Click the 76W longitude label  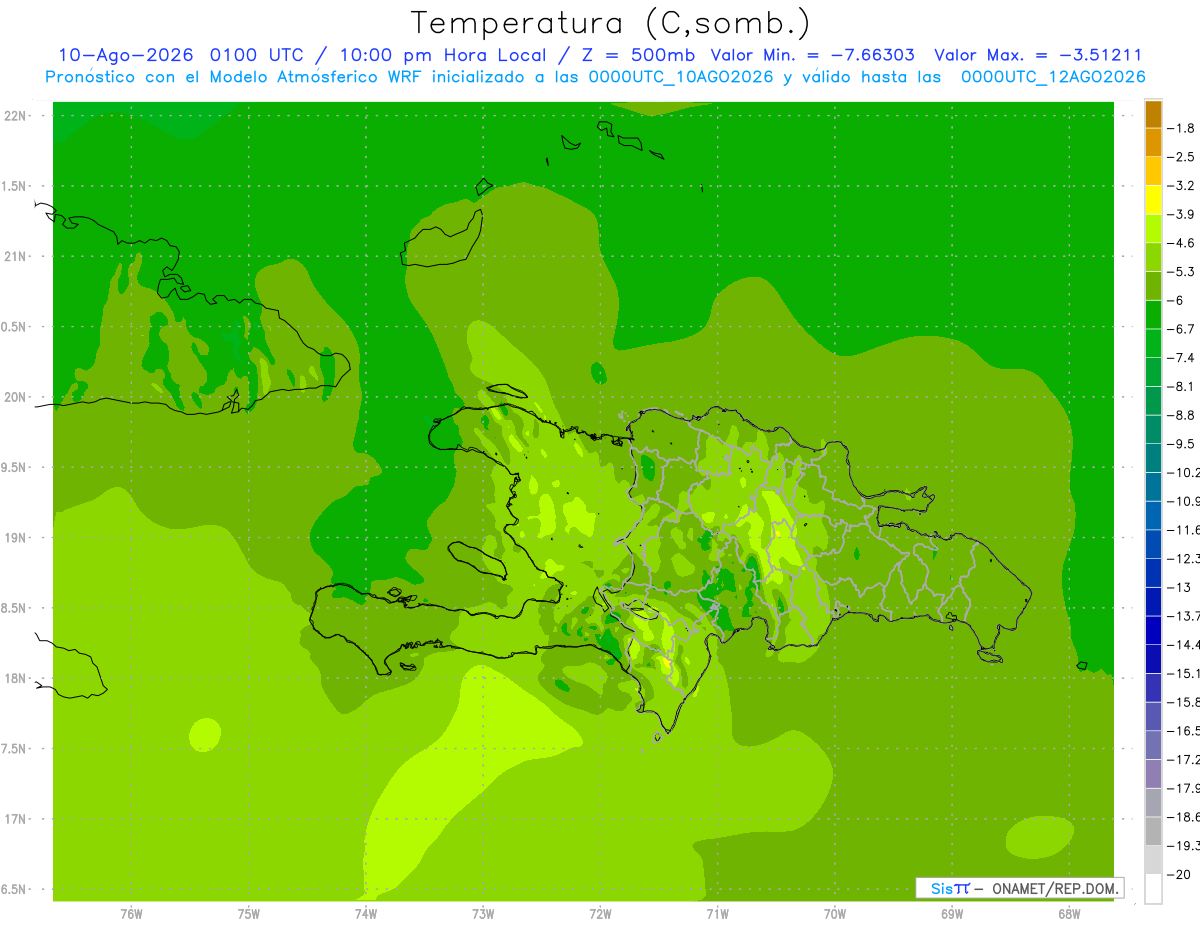(x=131, y=914)
